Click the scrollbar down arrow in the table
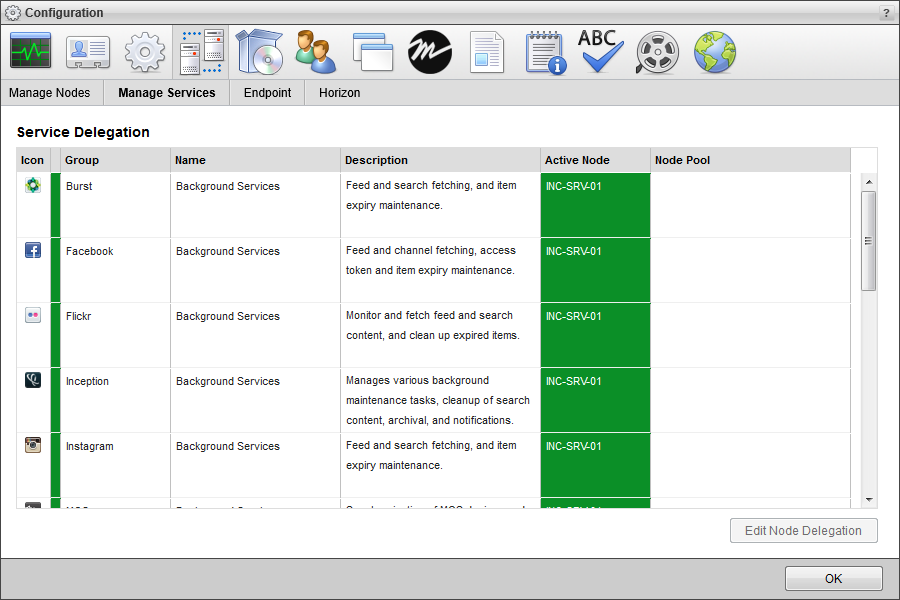The image size is (900, 600). point(867,500)
